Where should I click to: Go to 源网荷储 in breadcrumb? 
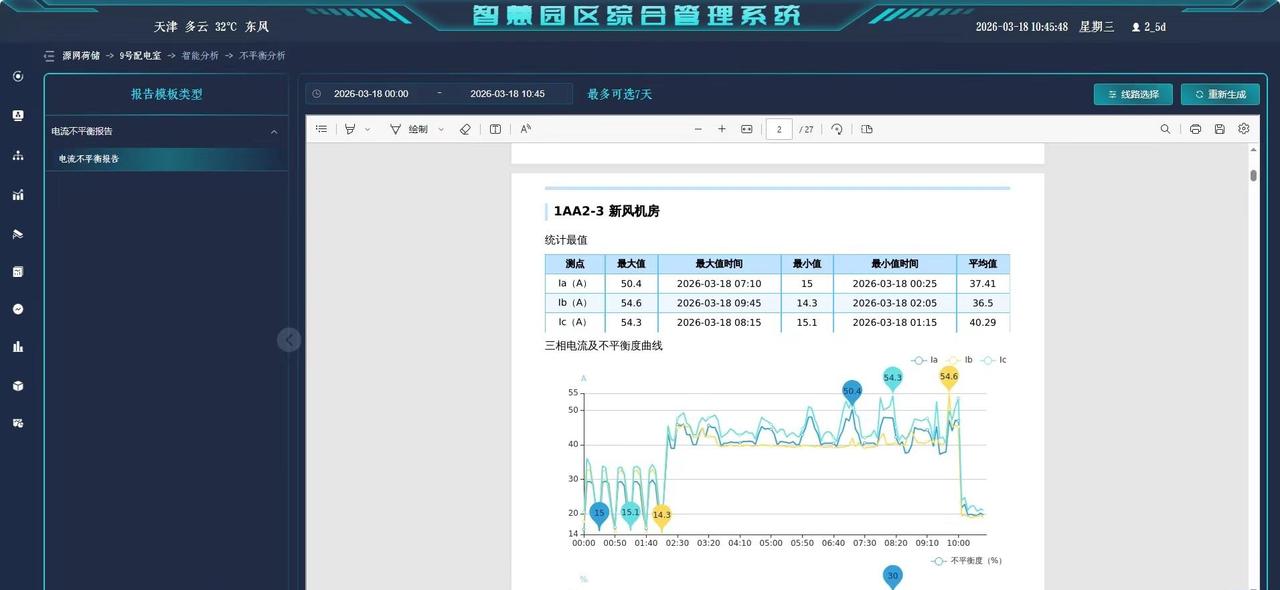pos(81,56)
